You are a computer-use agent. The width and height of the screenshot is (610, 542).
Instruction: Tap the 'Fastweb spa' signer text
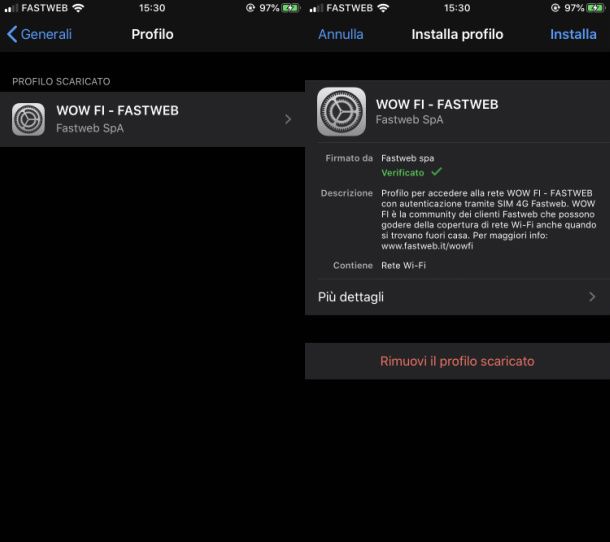[408, 158]
